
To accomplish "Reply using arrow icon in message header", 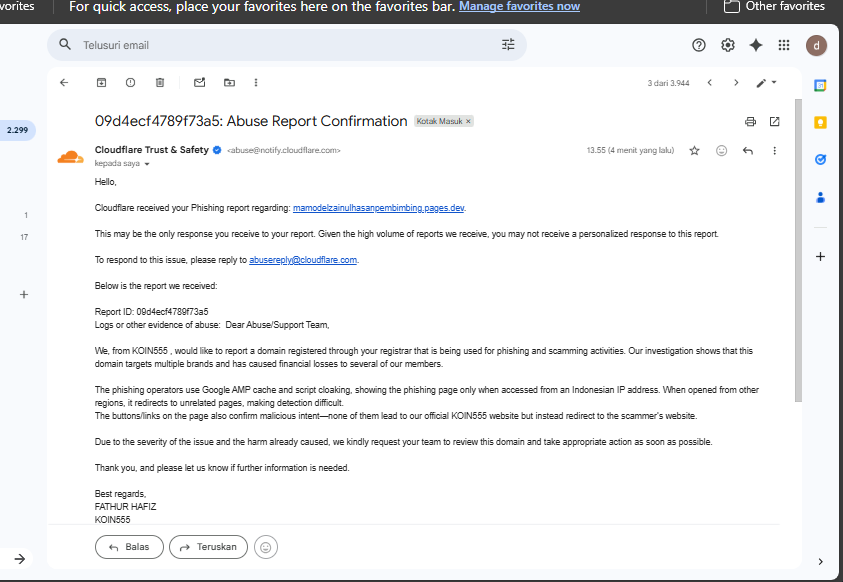I will (748, 150).
